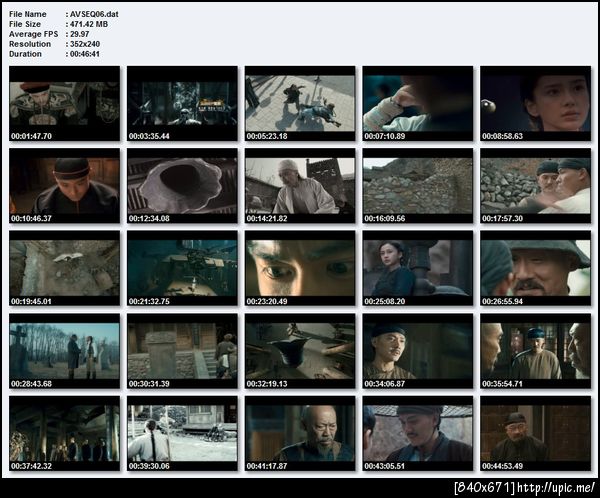
Task: Click the Average FPS label
Action: [x=34, y=34]
